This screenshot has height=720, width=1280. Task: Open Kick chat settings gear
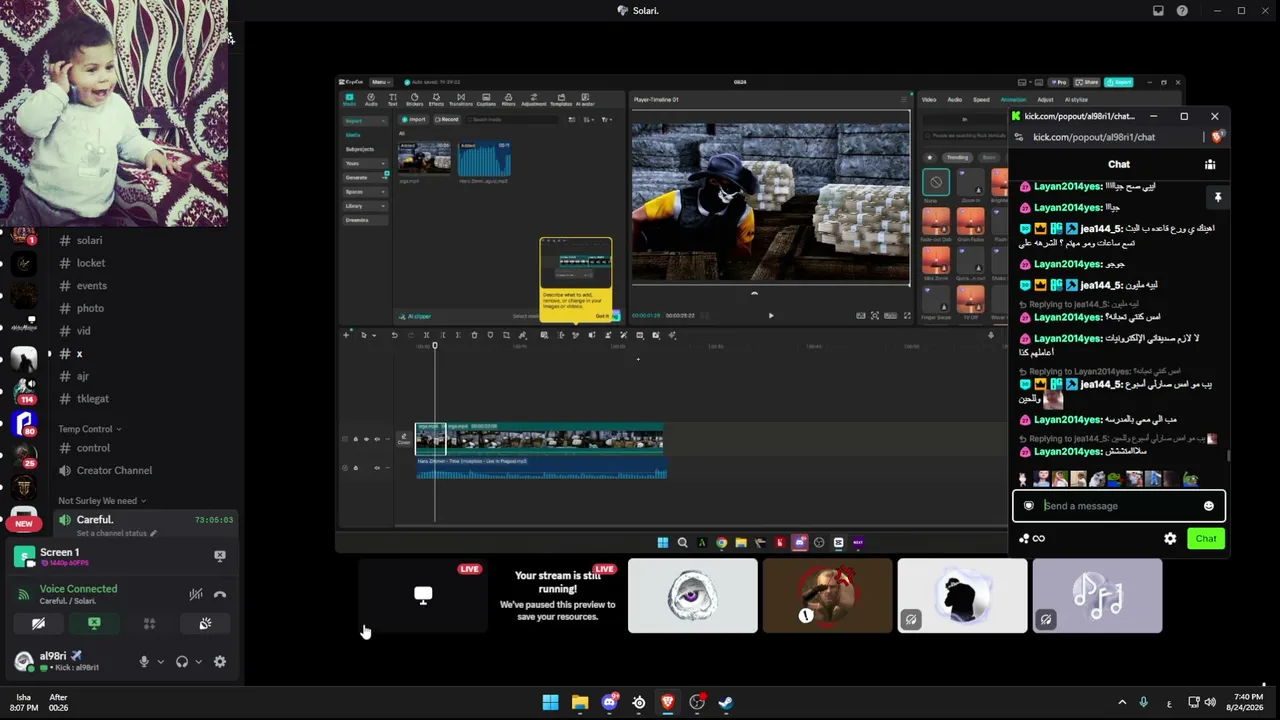click(1170, 539)
